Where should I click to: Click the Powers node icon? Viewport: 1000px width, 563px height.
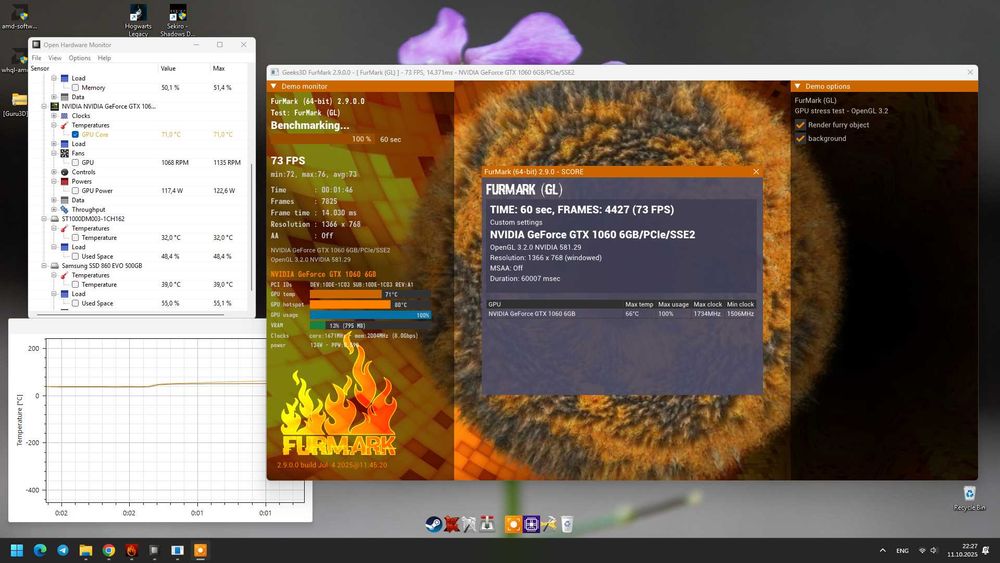[64, 182]
